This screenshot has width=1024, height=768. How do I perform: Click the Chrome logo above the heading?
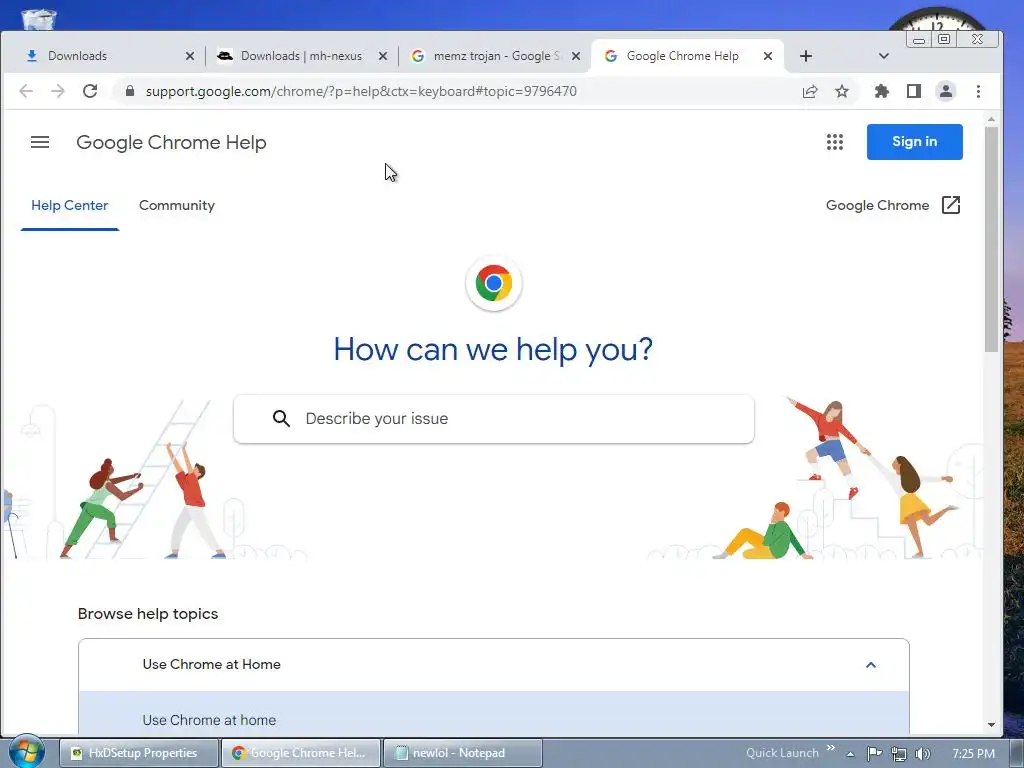(494, 283)
